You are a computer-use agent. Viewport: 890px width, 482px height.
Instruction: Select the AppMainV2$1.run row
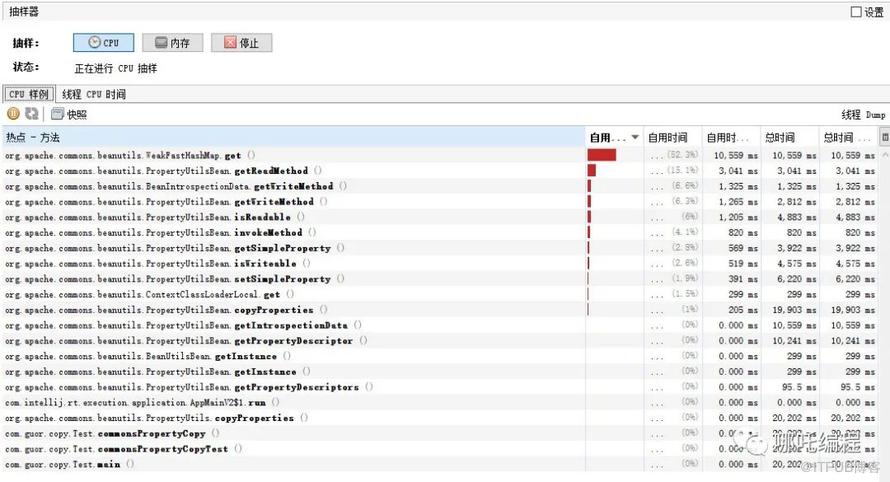(441, 403)
